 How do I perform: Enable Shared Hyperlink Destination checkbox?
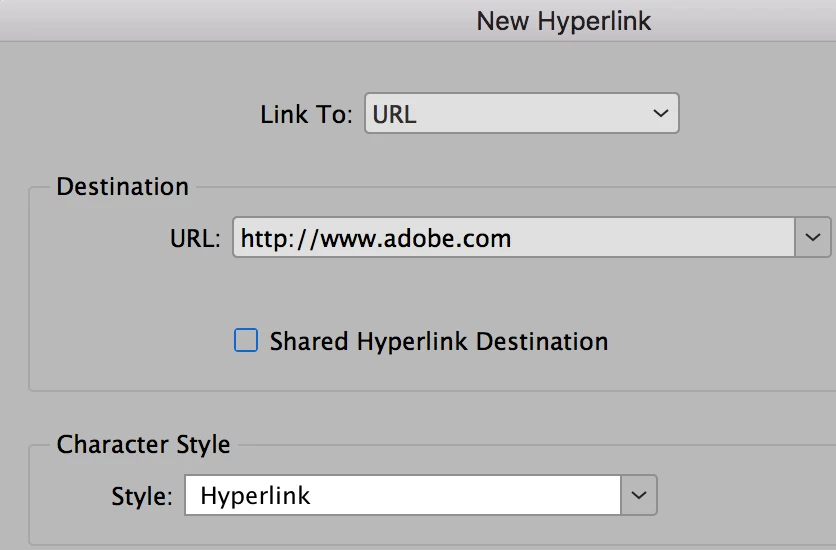pyautogui.click(x=246, y=341)
